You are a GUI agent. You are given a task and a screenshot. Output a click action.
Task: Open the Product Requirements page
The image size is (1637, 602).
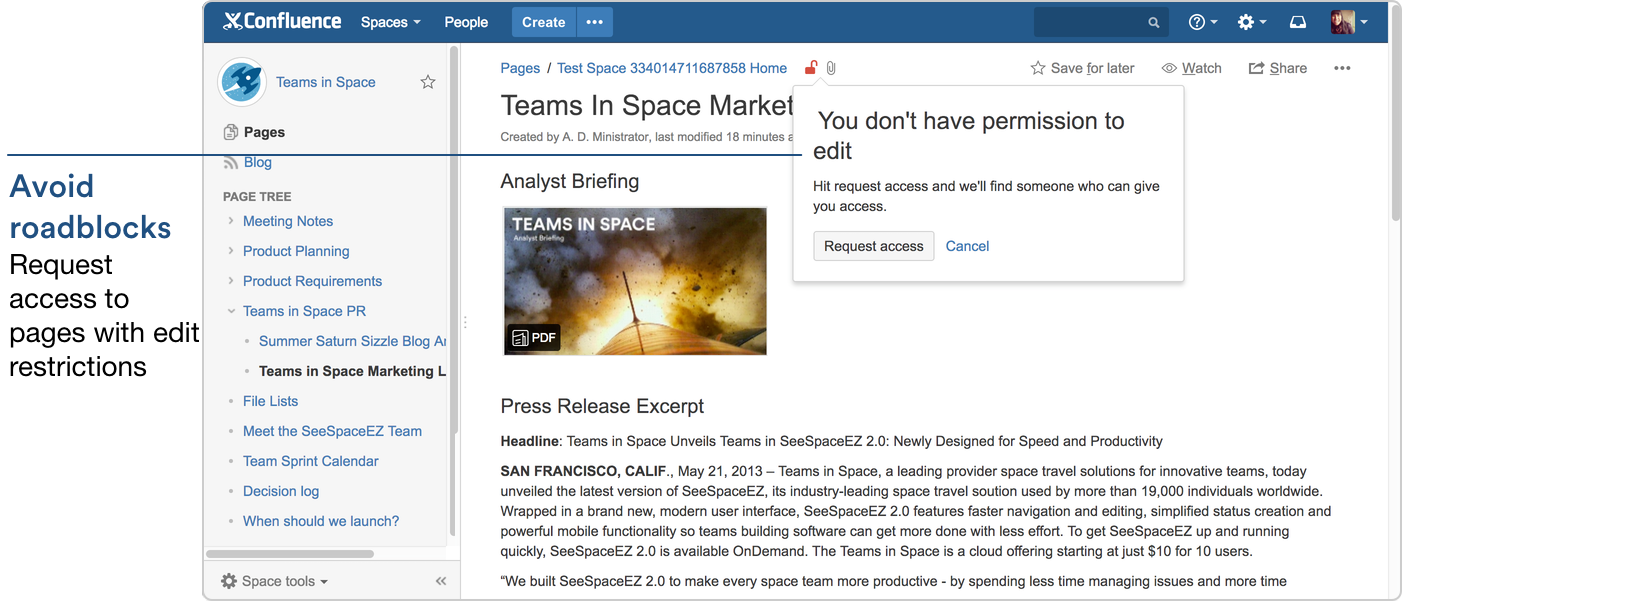pyautogui.click(x=312, y=281)
